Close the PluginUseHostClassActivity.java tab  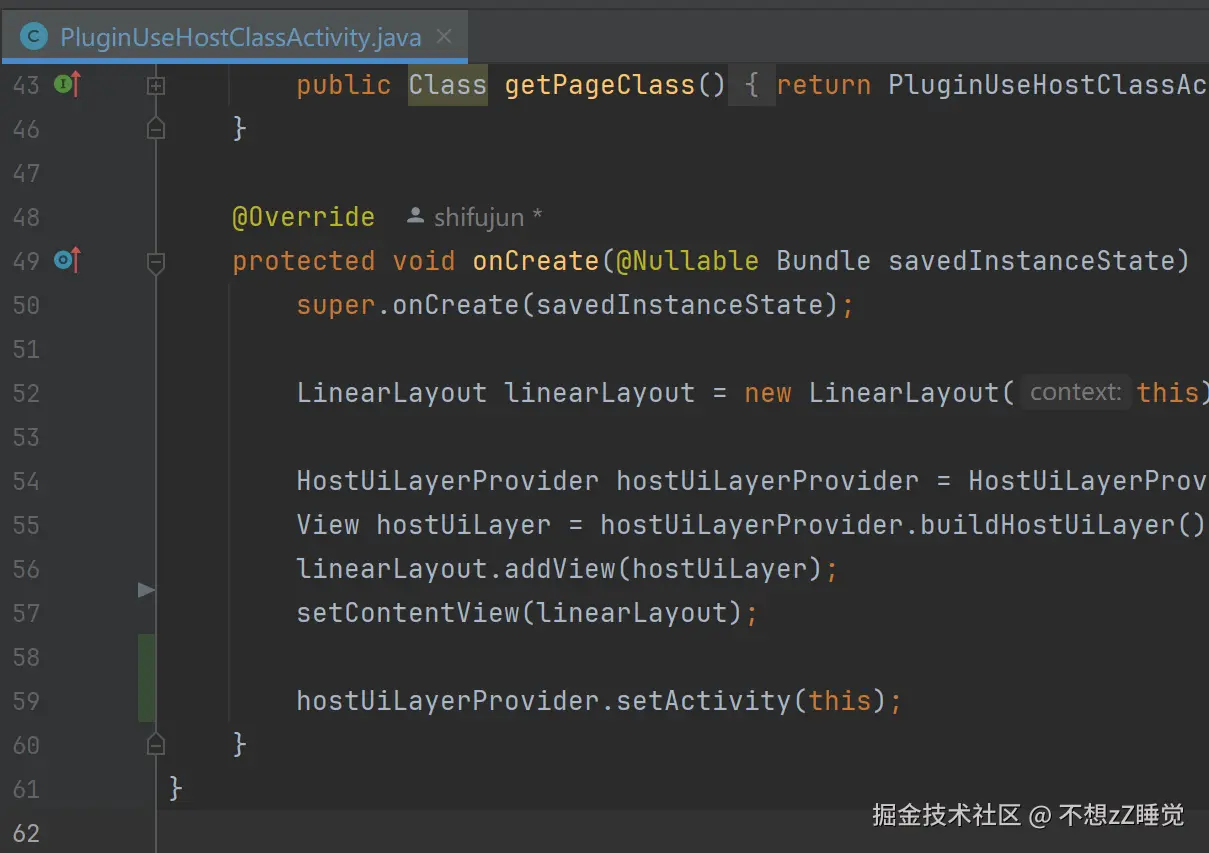click(444, 37)
